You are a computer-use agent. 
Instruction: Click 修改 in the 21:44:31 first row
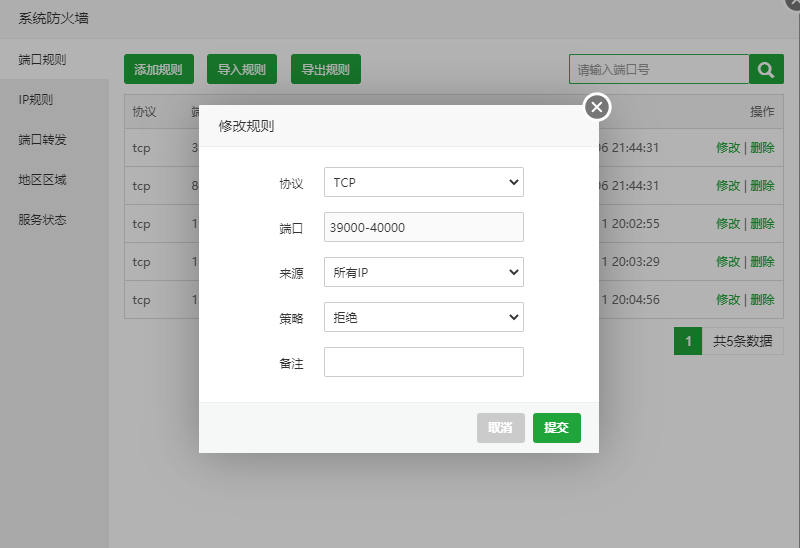click(728, 148)
